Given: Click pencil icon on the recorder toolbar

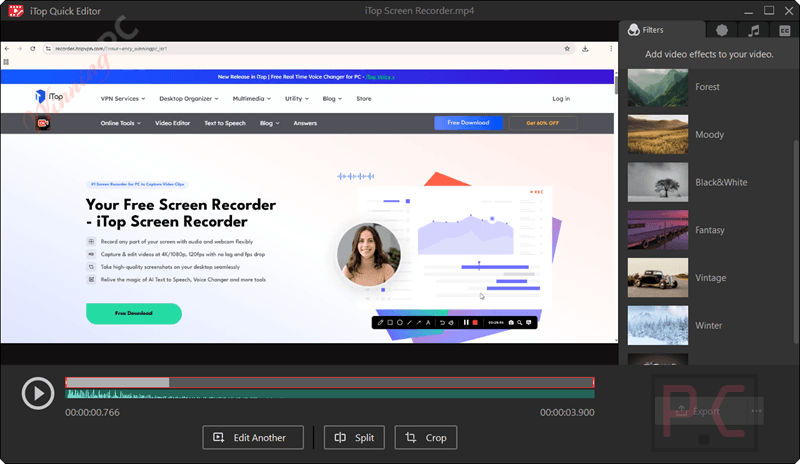Looking at the screenshot, I should [380, 323].
